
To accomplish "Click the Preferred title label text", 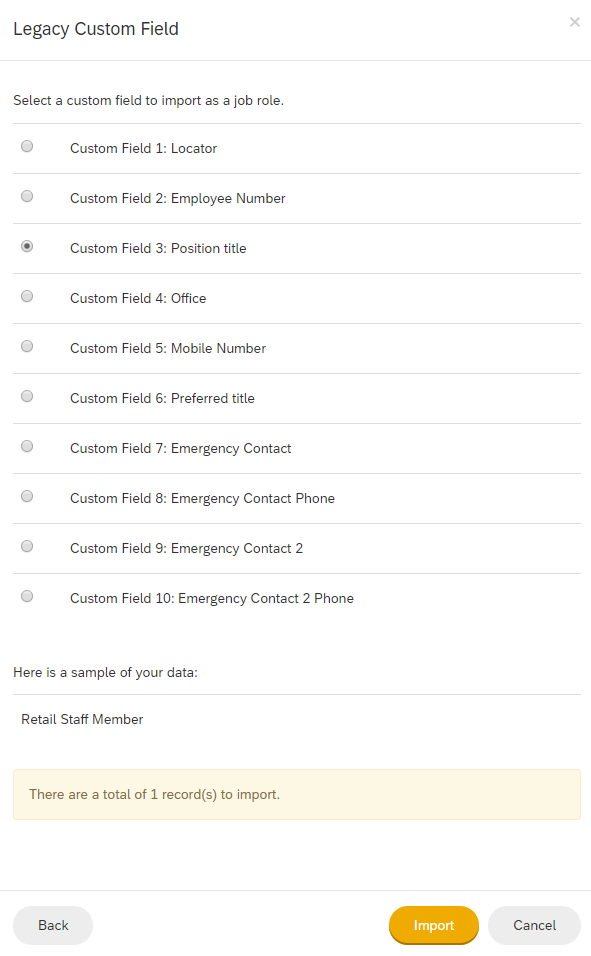I will pyautogui.click(x=213, y=398).
